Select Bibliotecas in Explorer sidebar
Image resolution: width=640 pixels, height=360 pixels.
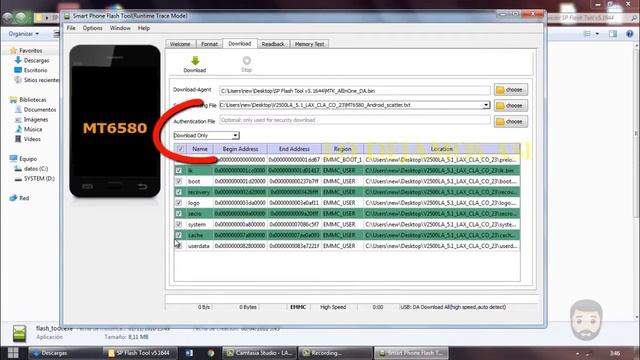[33, 100]
